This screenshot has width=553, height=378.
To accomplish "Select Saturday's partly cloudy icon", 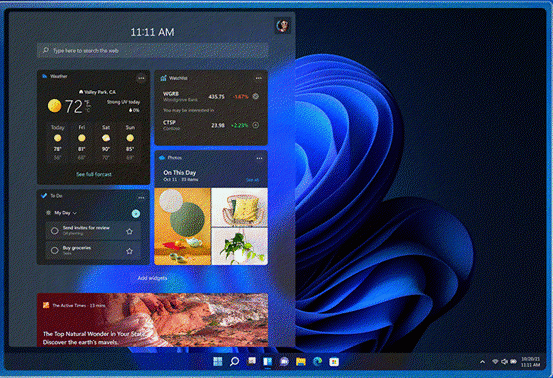I will point(106,138).
